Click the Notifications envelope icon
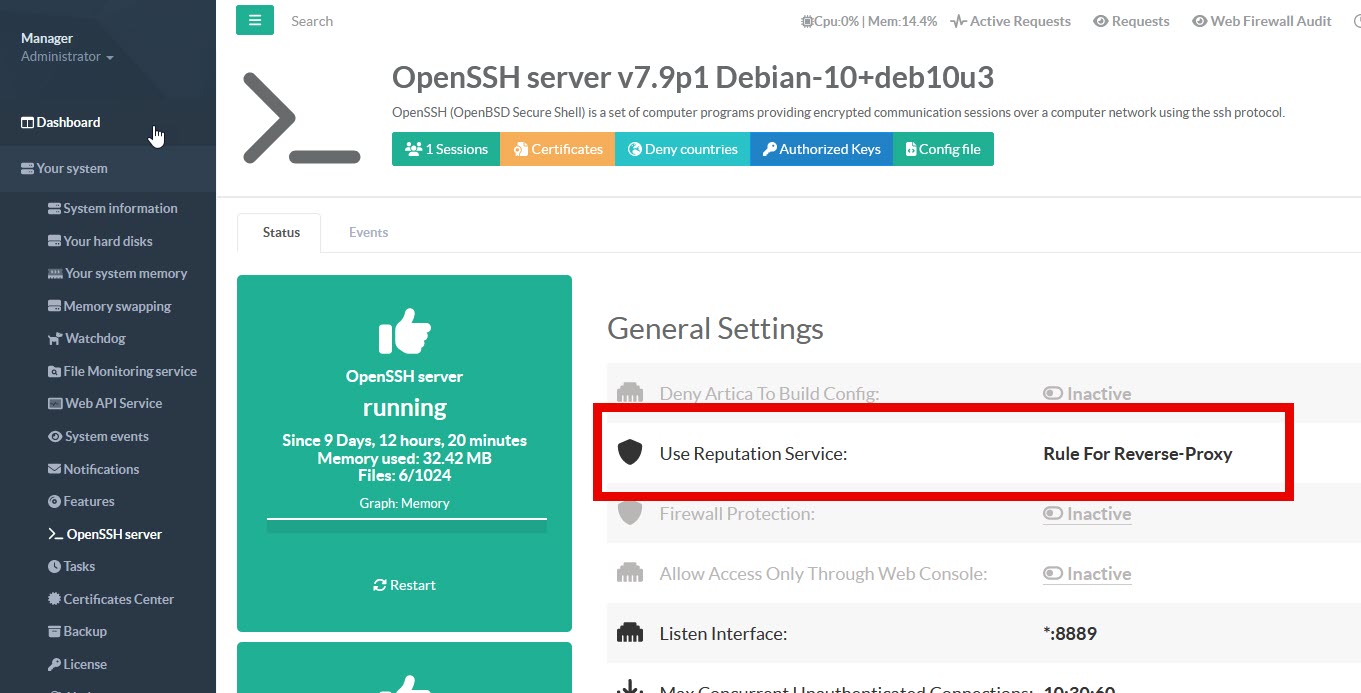Screen dimensions: 1361x693 click(55, 469)
